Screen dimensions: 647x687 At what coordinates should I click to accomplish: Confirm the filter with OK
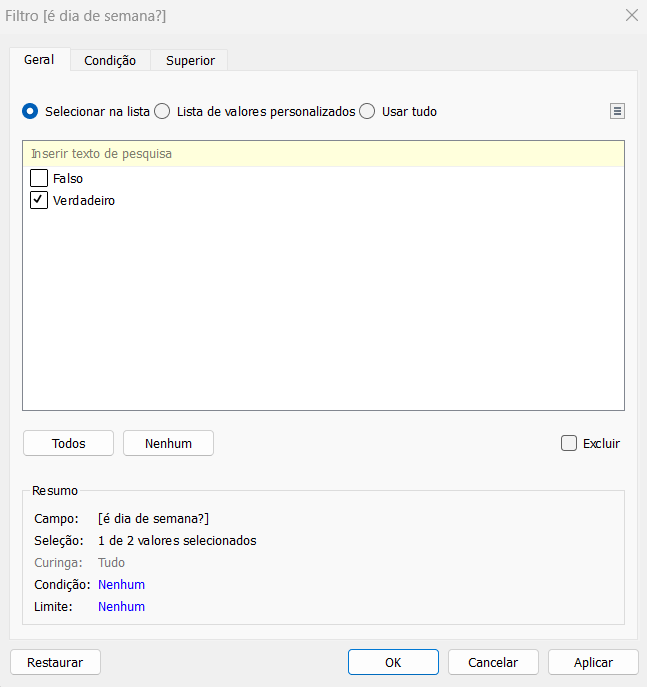click(393, 662)
